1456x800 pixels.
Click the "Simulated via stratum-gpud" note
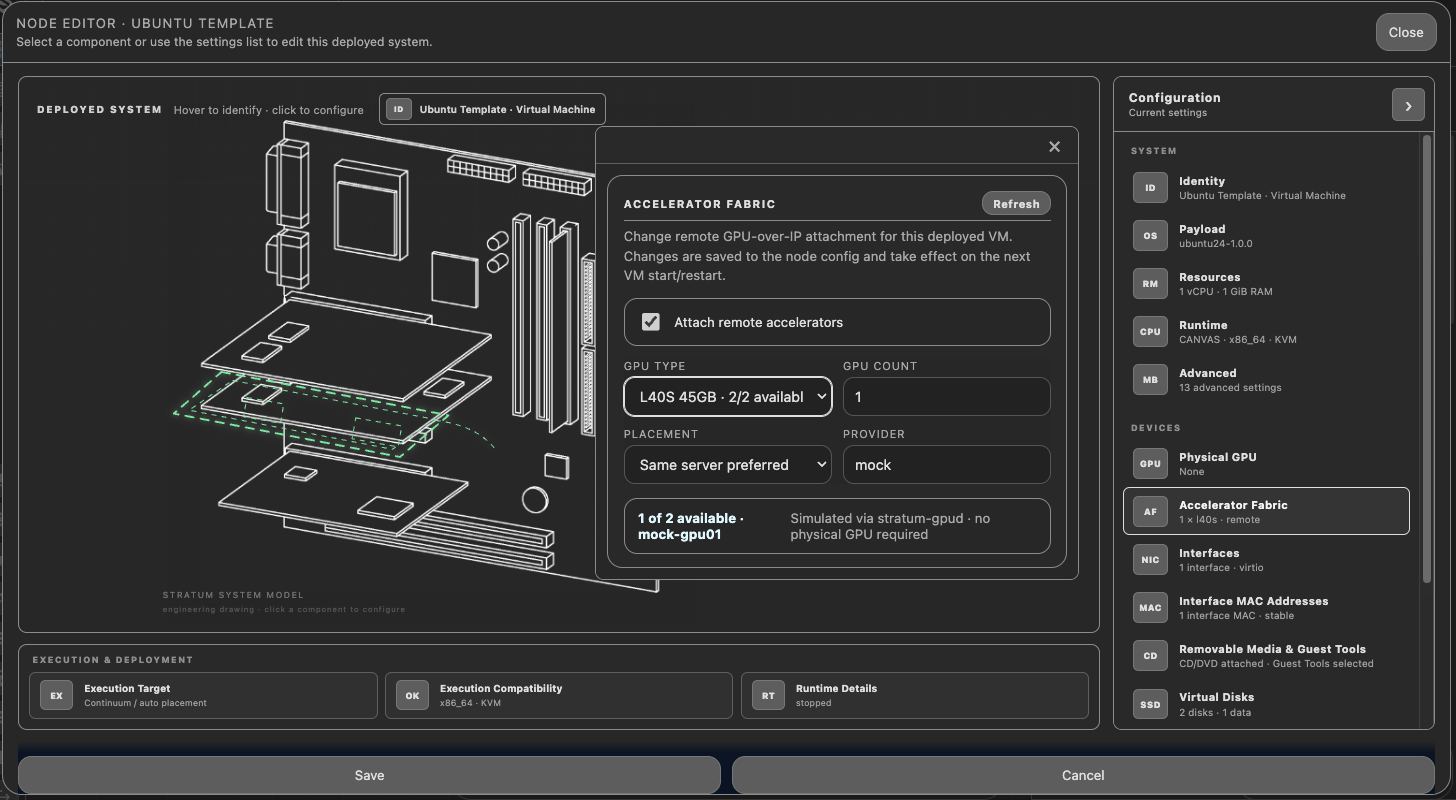[890, 526]
